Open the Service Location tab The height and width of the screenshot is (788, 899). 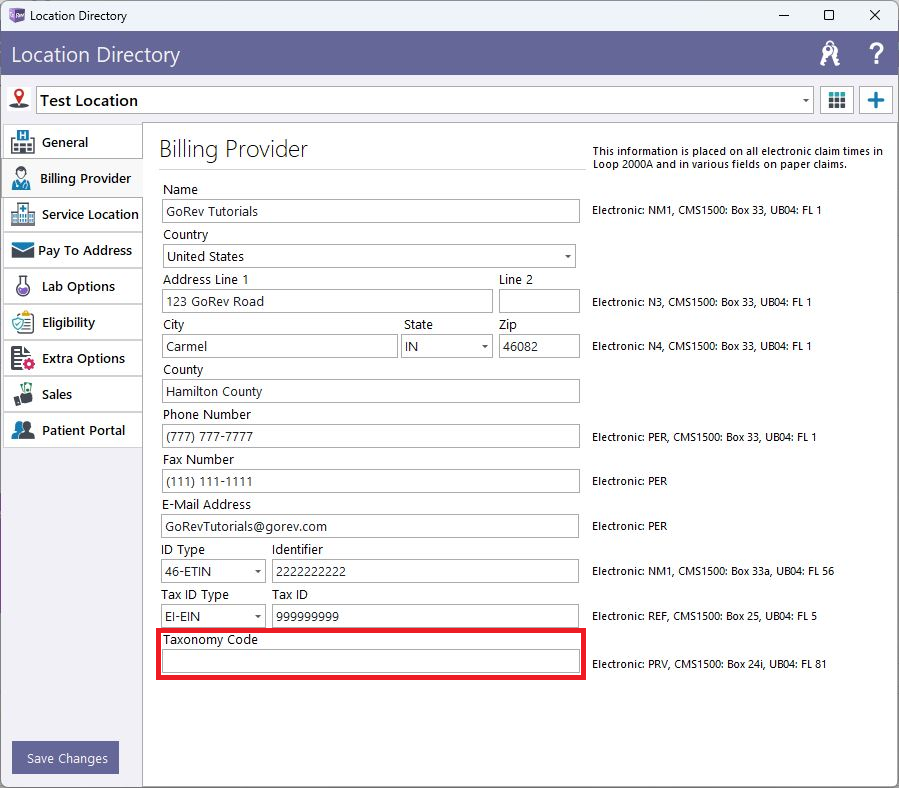pyautogui.click(x=73, y=214)
